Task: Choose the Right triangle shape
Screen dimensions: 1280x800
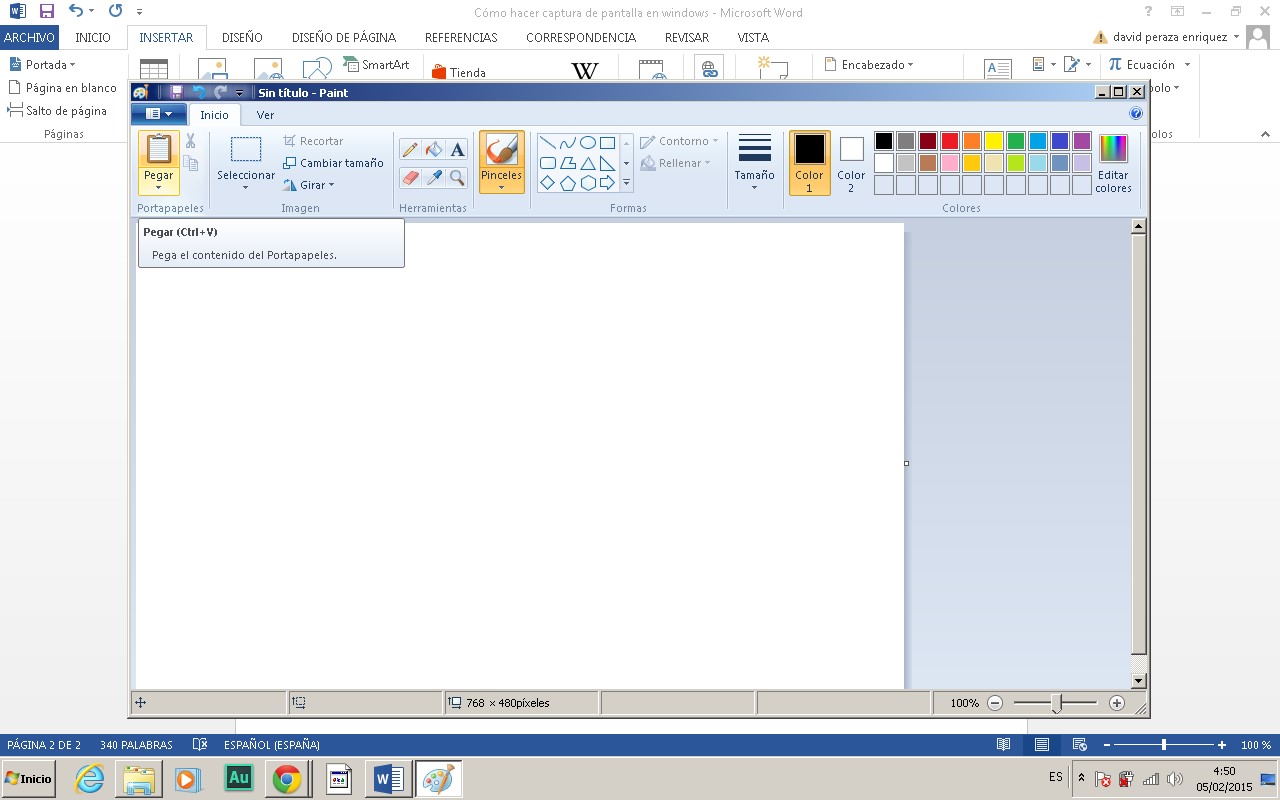Action: pos(607,163)
